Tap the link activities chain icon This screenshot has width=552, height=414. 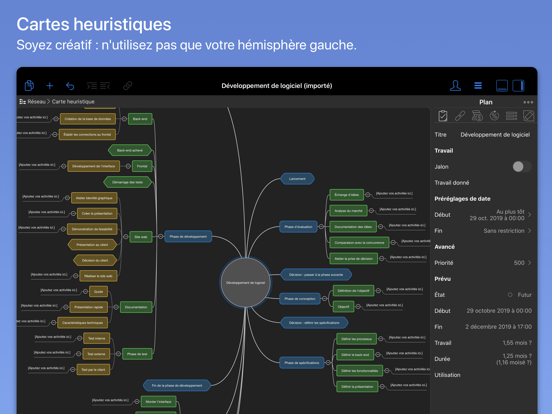[x=127, y=86]
